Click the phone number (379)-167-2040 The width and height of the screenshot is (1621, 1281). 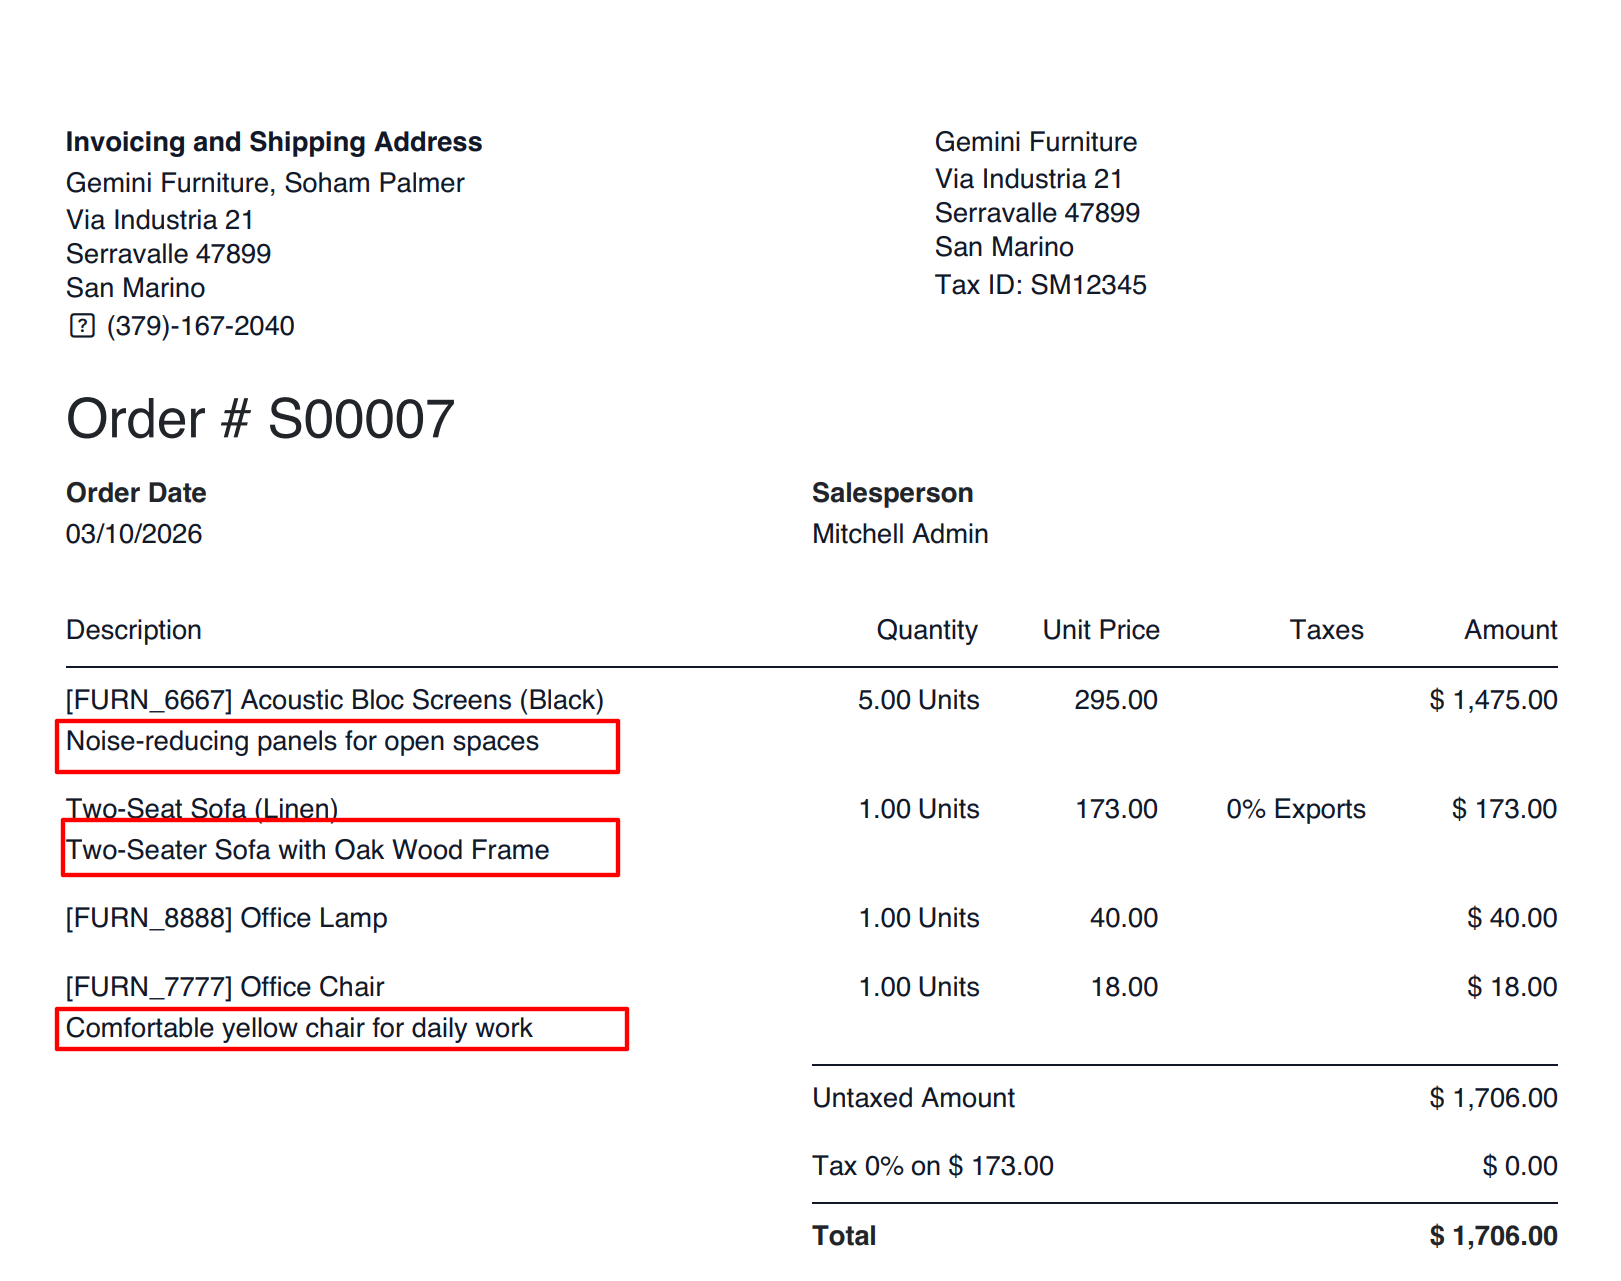click(200, 326)
